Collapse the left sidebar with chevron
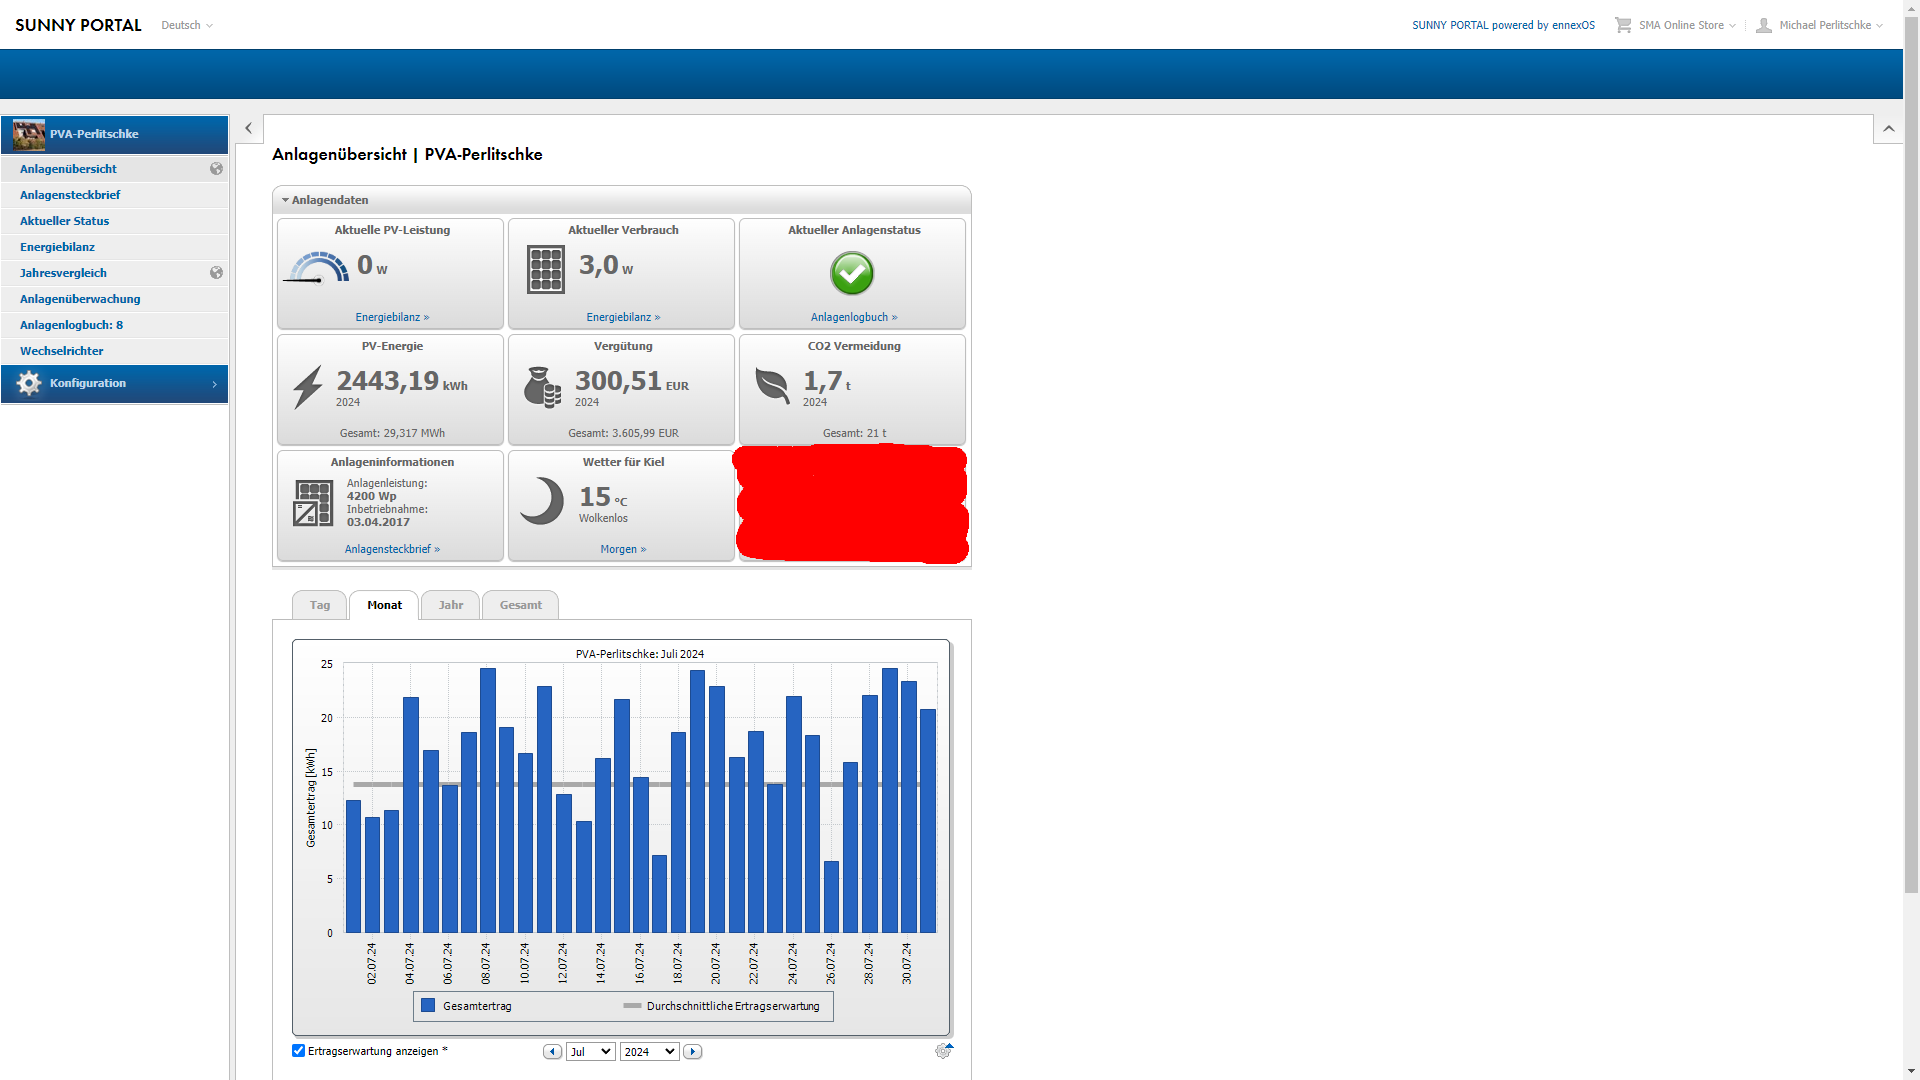Image resolution: width=1920 pixels, height=1080 pixels. 248,128
